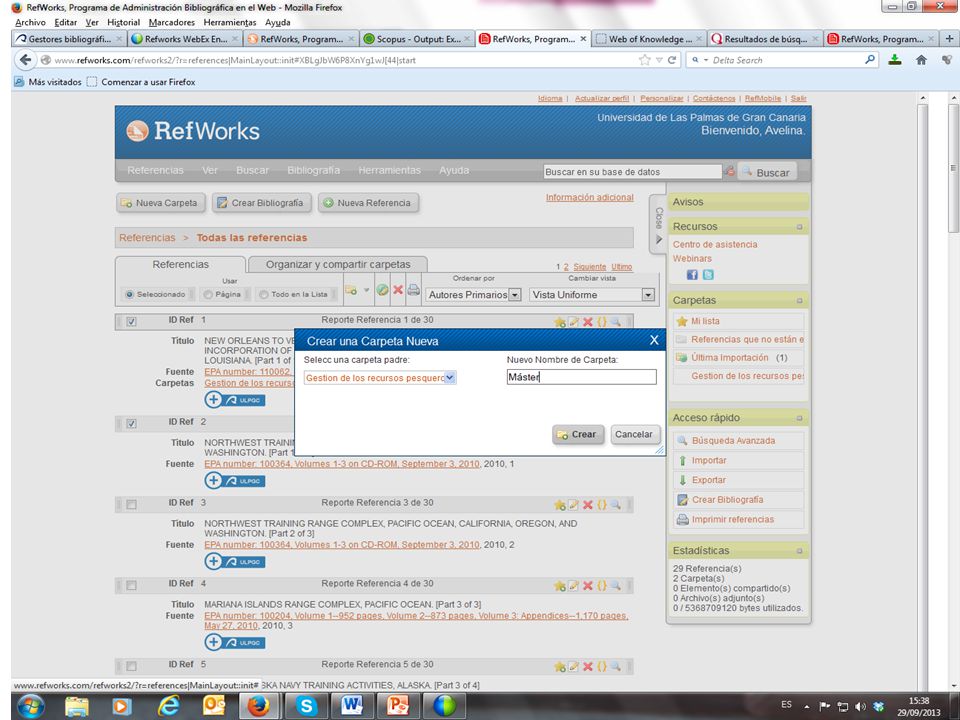This screenshot has height=720, width=960.
Task: Click the Crear button in dialog
Action: [578, 434]
